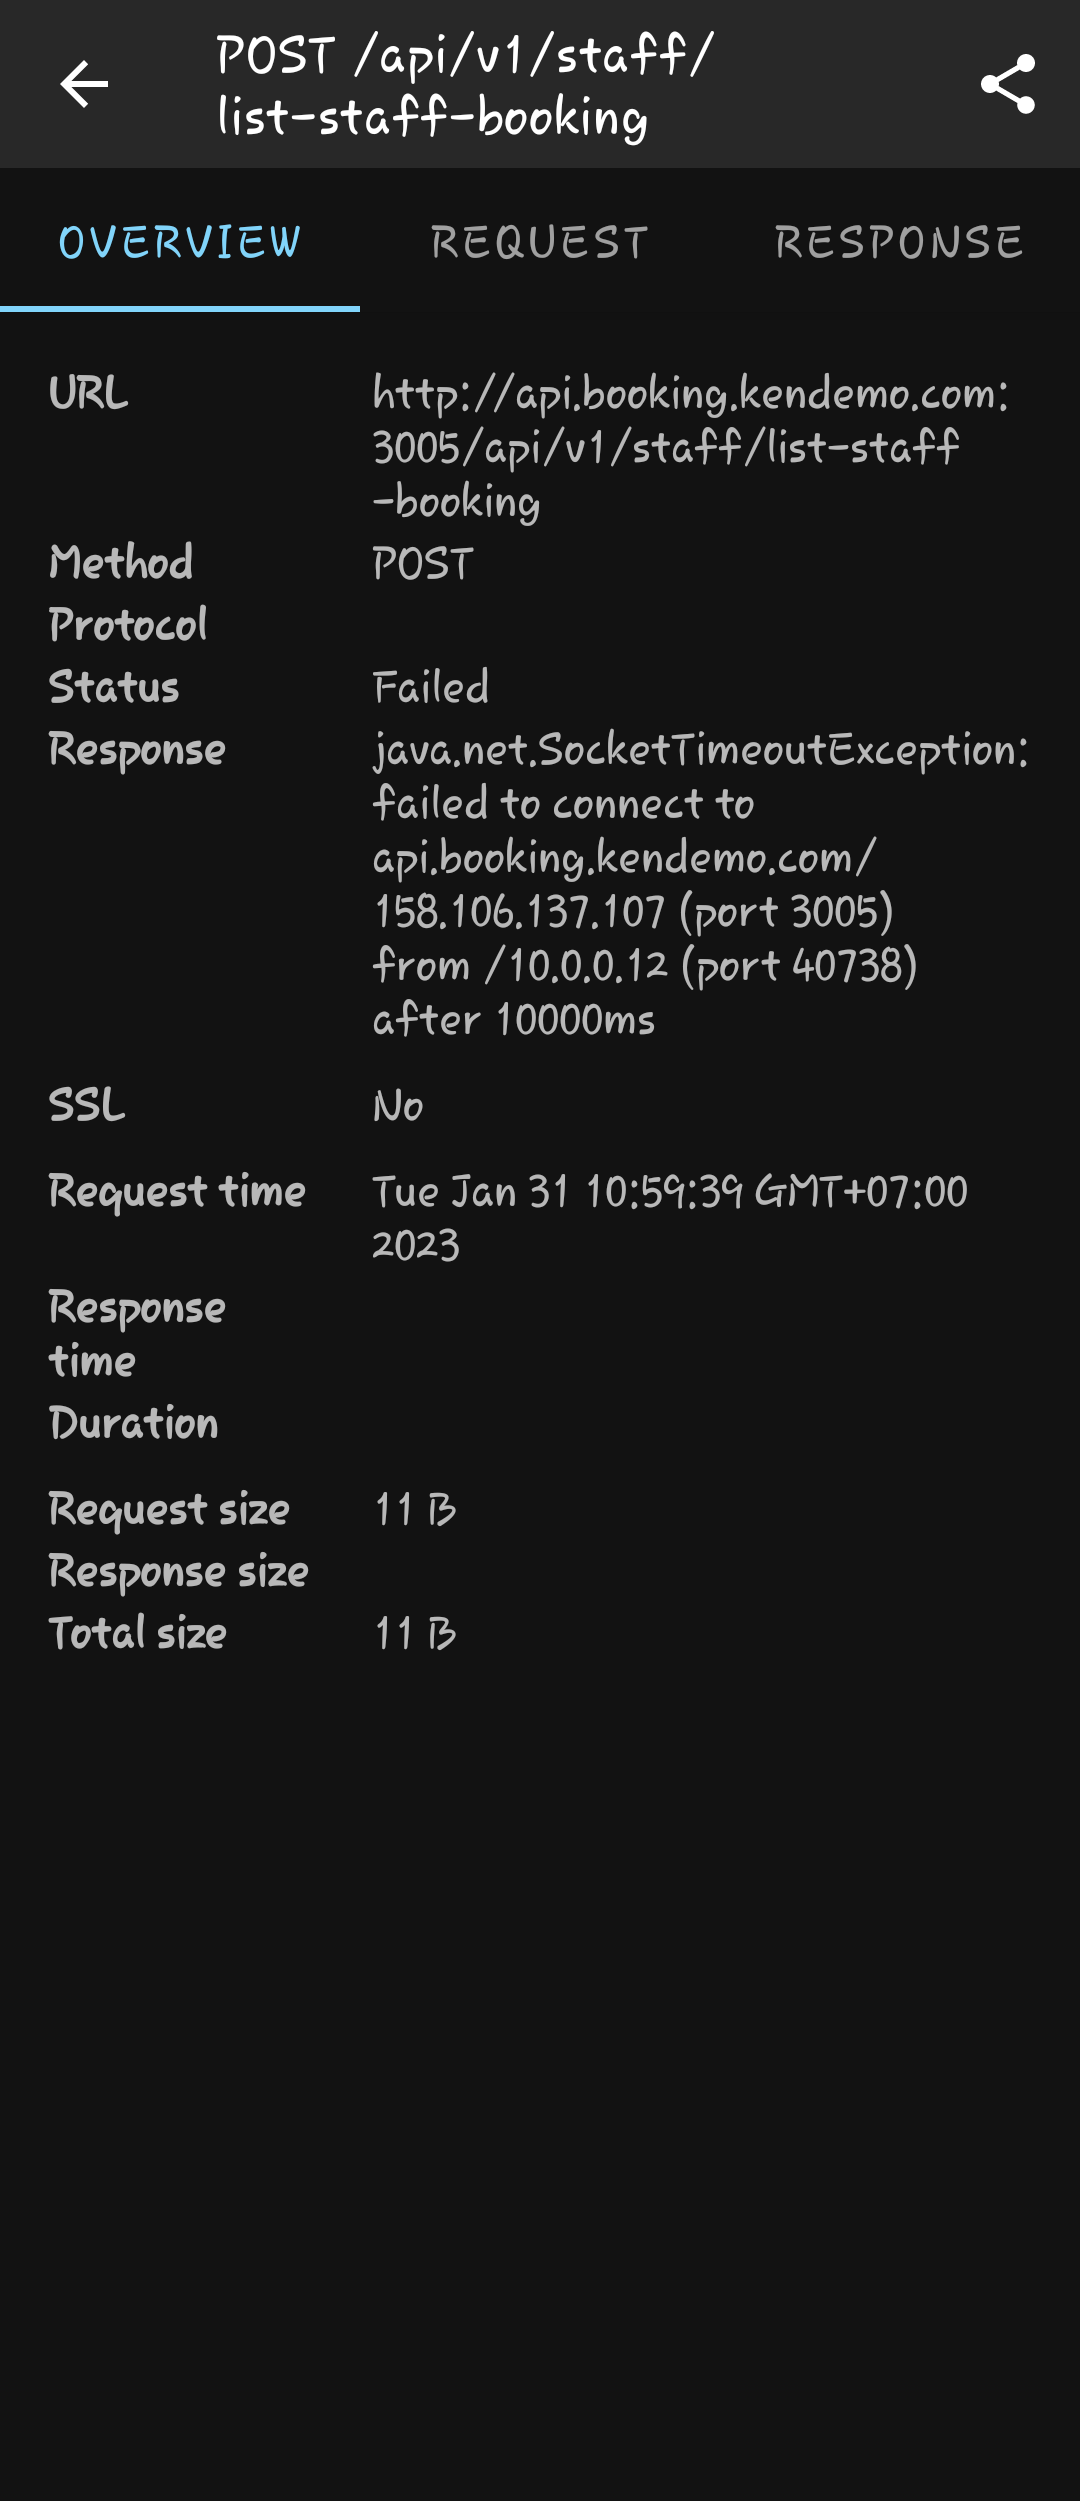Click the request URL value
The width and height of the screenshot is (1080, 2501).
point(690,447)
